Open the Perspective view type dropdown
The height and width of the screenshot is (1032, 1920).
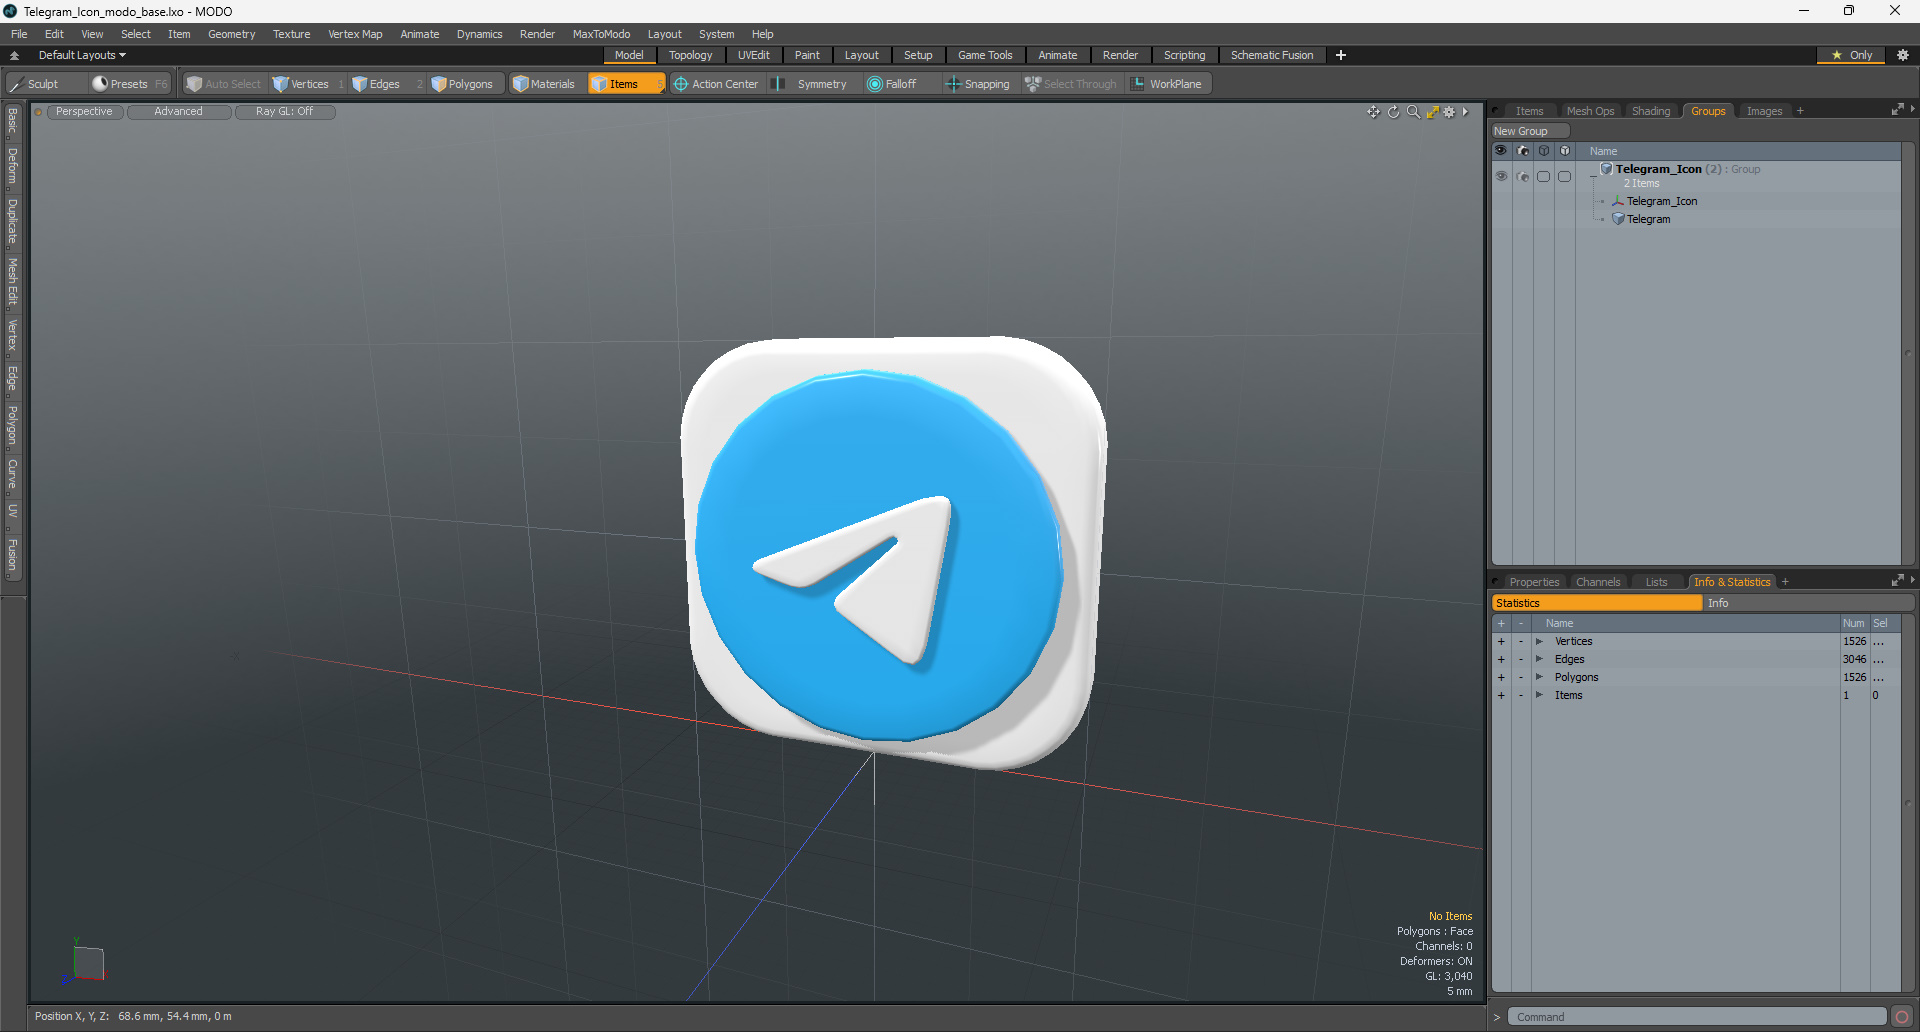pyautogui.click(x=84, y=112)
